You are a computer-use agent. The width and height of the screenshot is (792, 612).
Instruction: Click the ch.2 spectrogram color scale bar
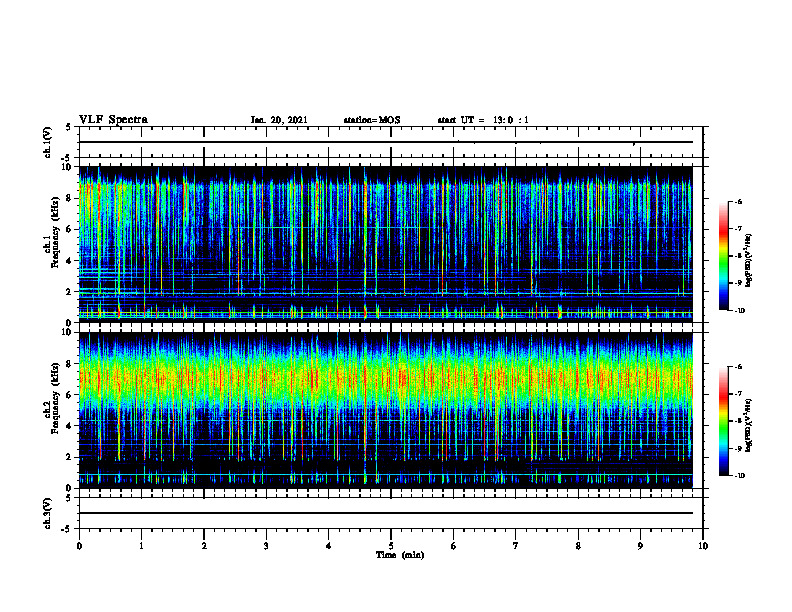click(723, 421)
